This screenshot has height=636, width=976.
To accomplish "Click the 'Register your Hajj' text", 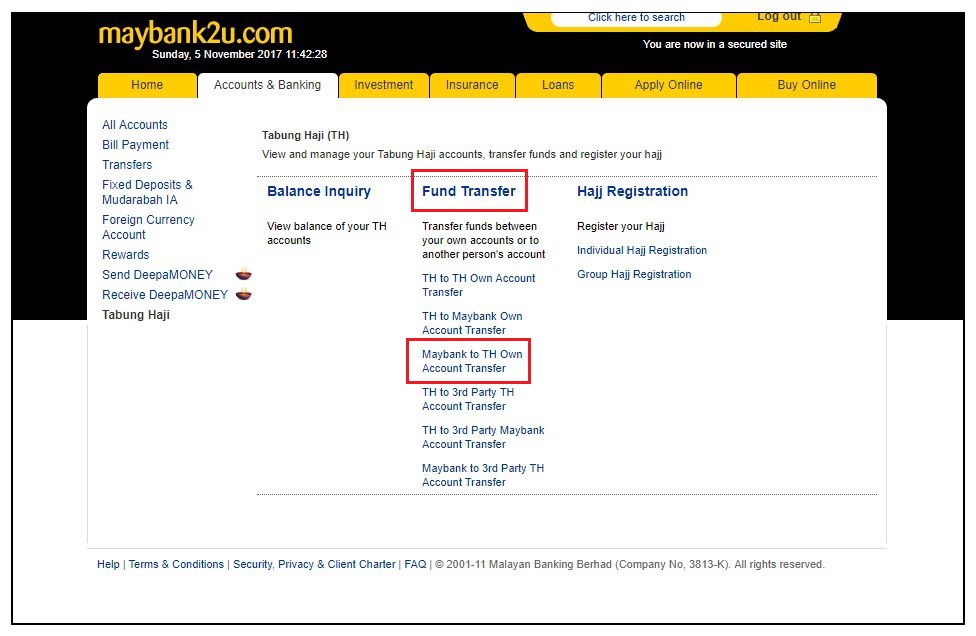I will (x=621, y=226).
